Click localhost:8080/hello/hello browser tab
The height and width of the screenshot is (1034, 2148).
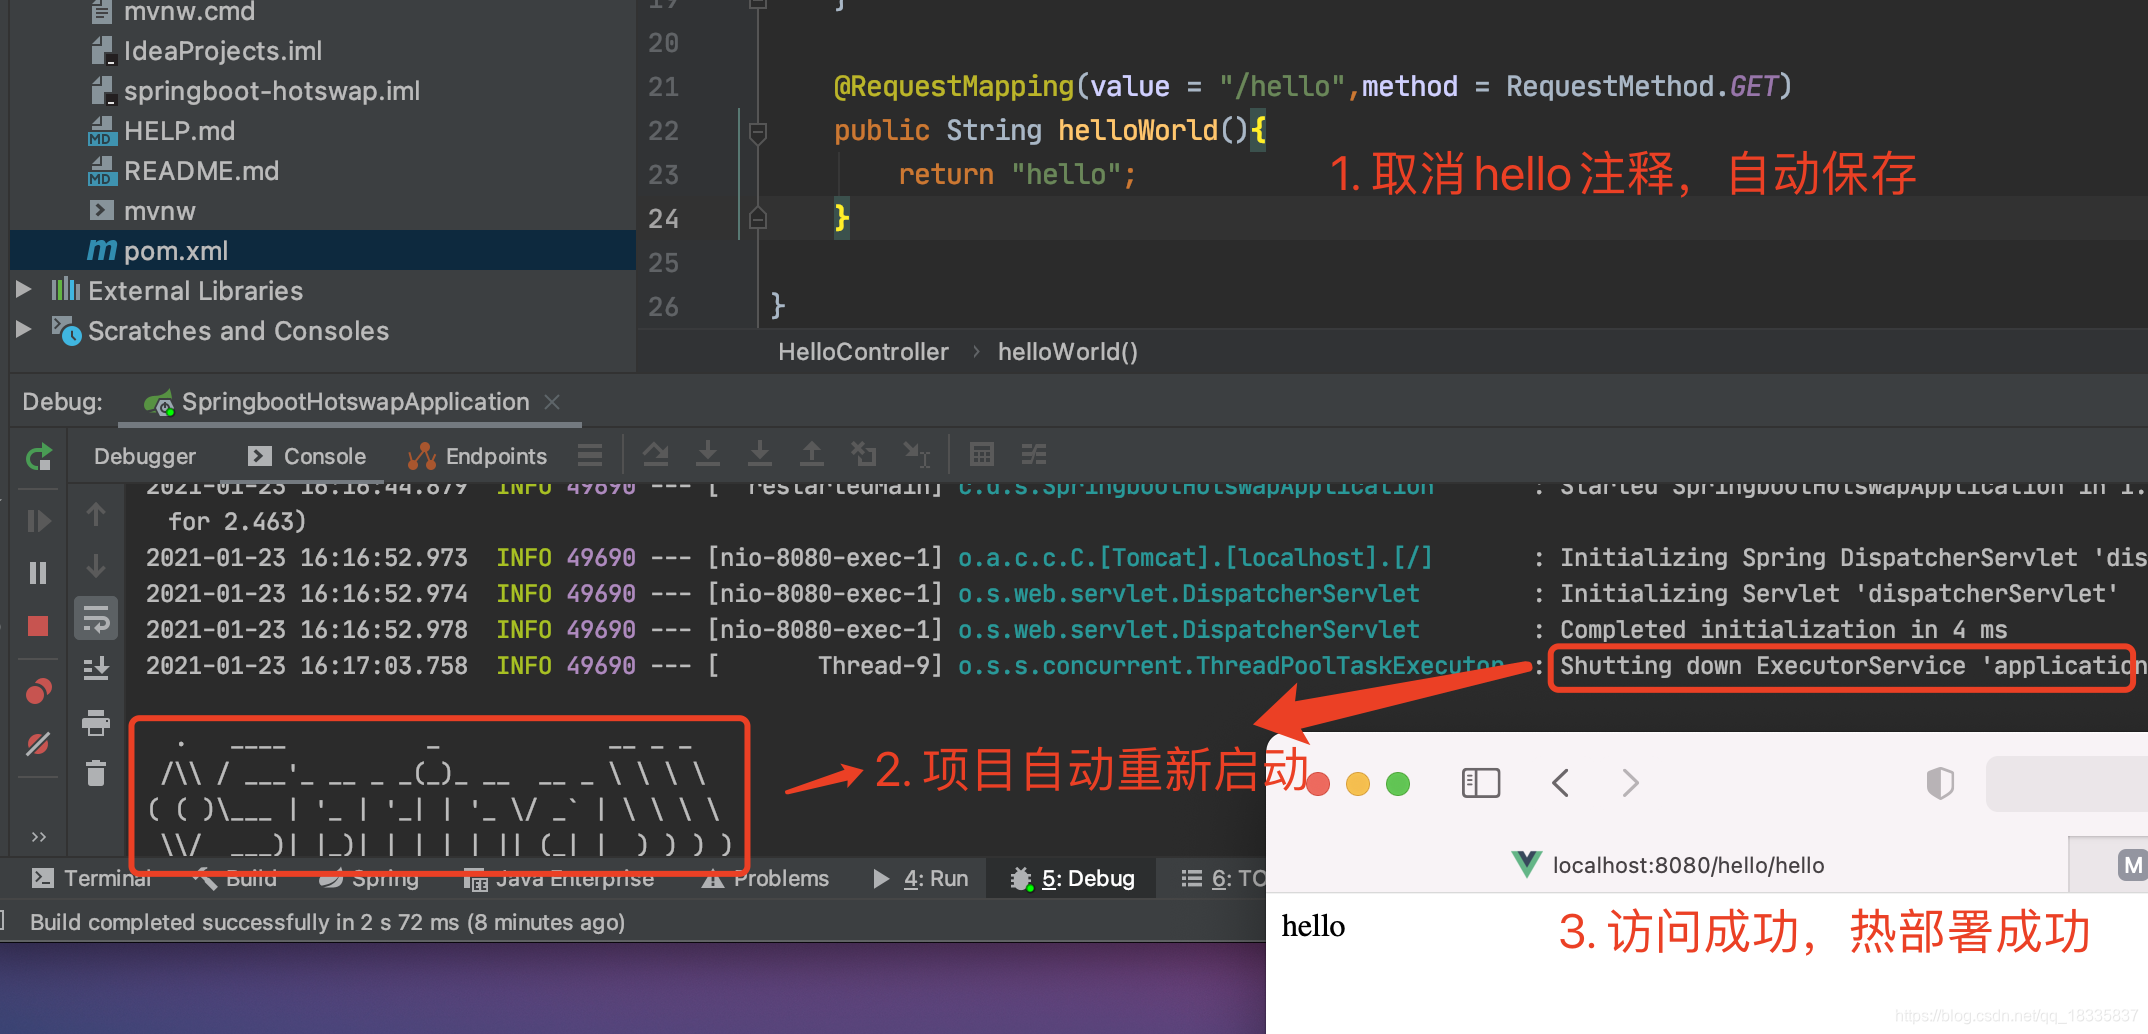click(x=1670, y=865)
